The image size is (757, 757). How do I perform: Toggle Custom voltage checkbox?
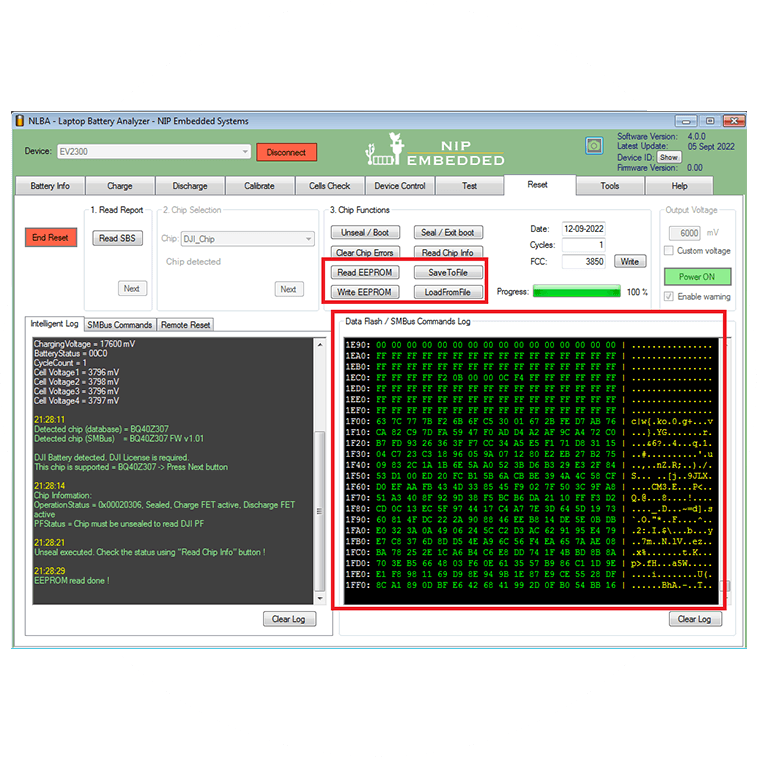click(669, 251)
